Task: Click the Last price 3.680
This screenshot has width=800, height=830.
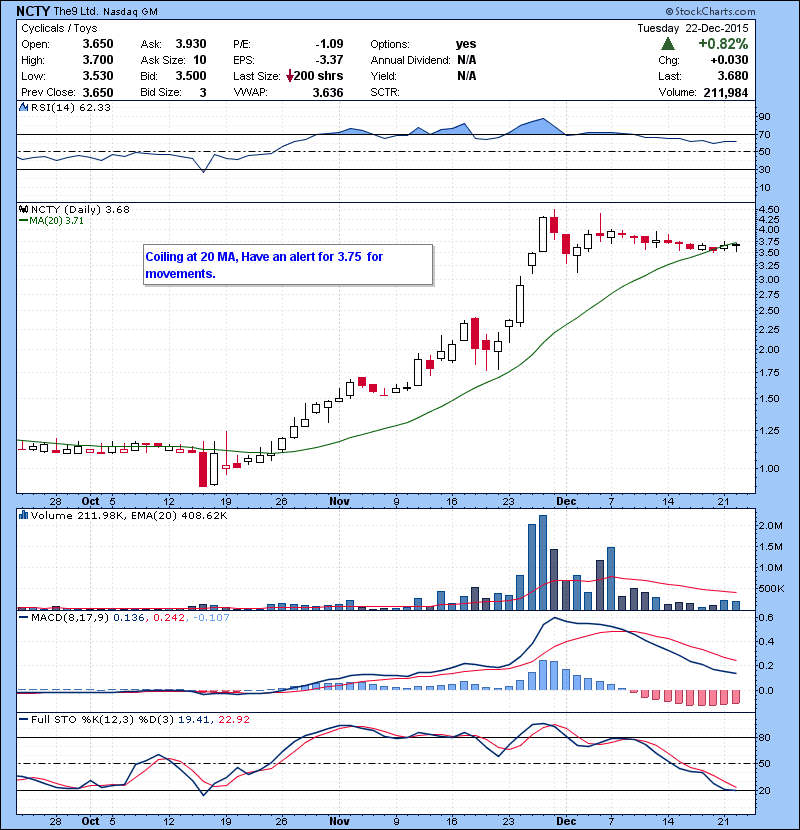Action: tap(733, 76)
